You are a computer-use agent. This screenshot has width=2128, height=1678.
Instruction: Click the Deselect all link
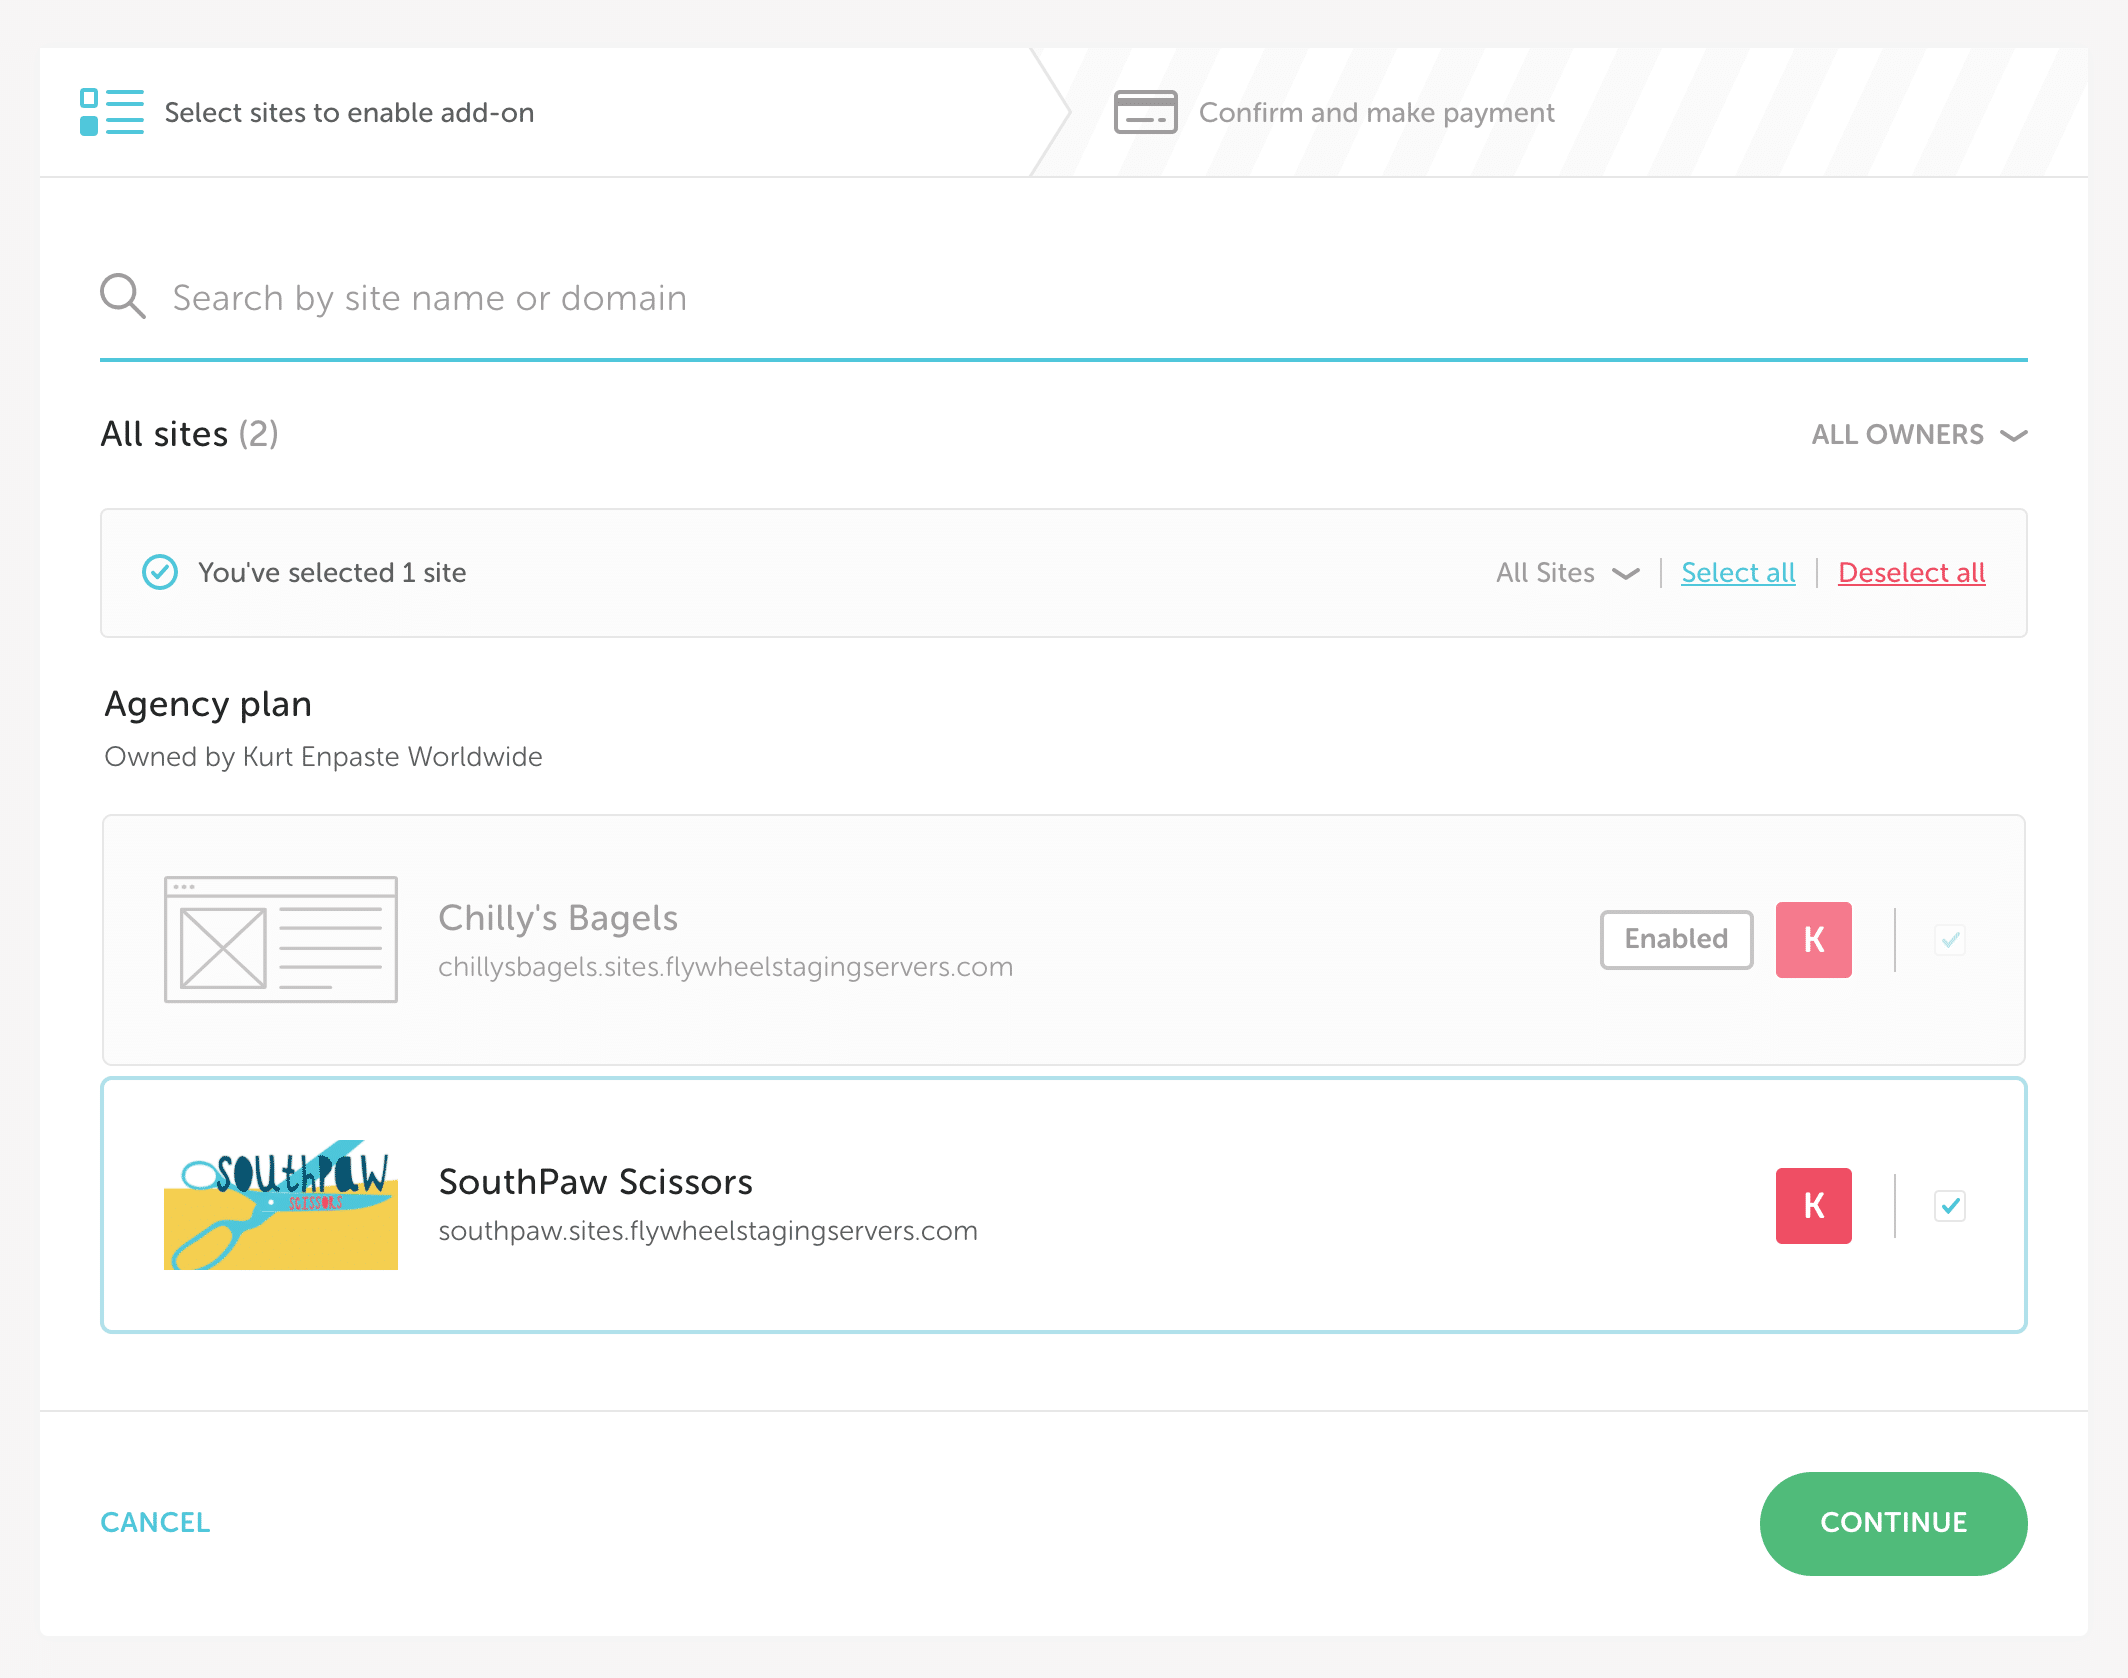(x=1911, y=573)
